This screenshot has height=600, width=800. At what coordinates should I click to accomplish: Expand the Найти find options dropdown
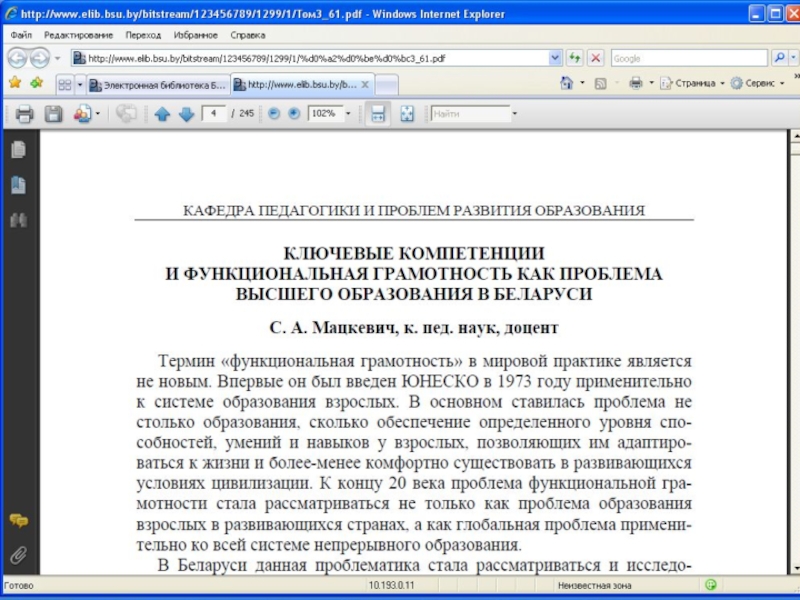pyautogui.click(x=514, y=114)
